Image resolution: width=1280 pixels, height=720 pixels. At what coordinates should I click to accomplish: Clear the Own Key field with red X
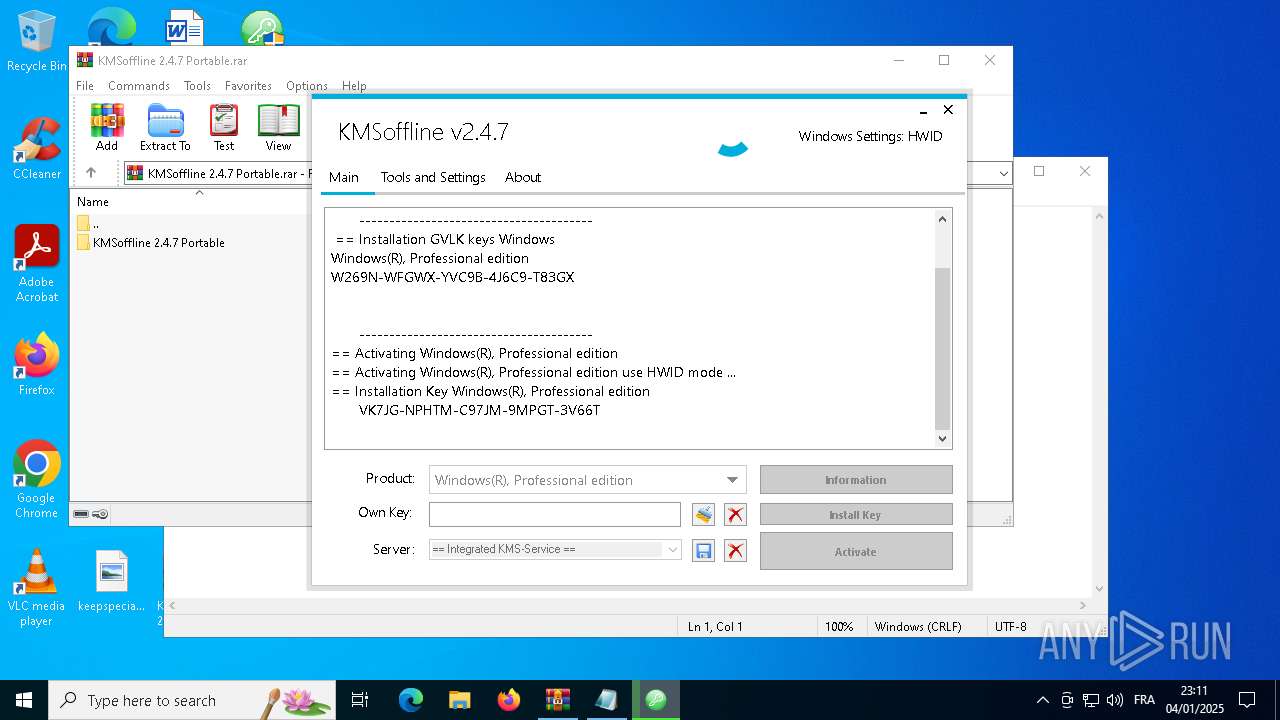point(735,515)
